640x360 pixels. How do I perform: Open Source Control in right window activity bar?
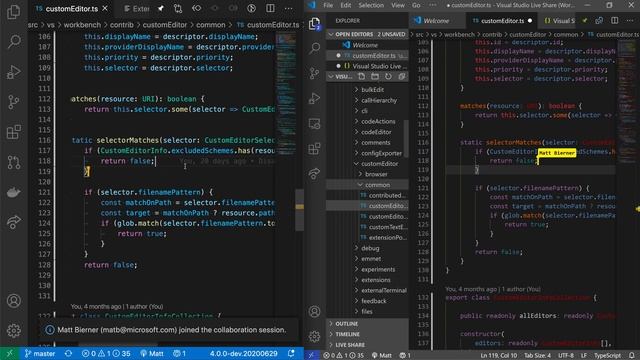click(314, 73)
